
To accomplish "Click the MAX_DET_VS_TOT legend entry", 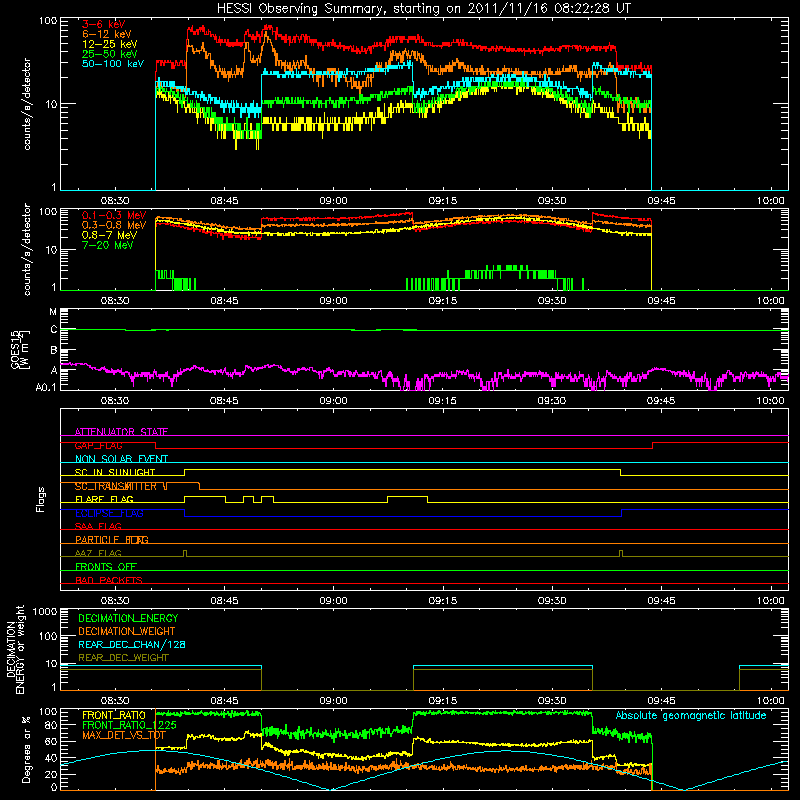I will click(x=124, y=735).
